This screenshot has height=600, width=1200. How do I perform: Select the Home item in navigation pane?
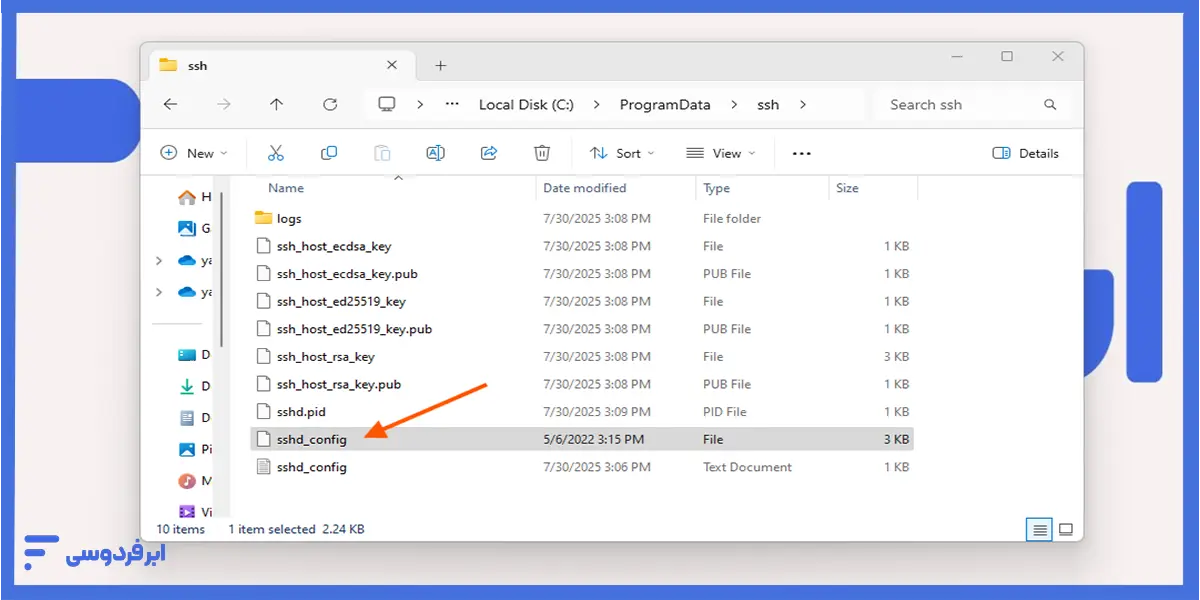tap(194, 197)
